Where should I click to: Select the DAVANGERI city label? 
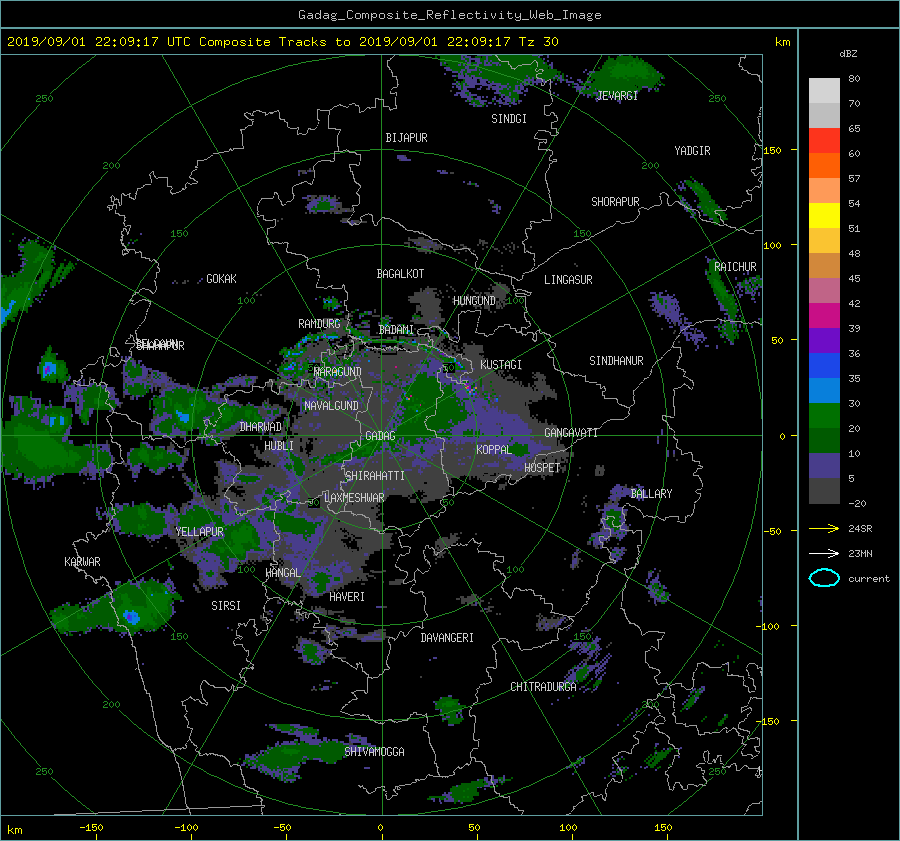tap(447, 638)
